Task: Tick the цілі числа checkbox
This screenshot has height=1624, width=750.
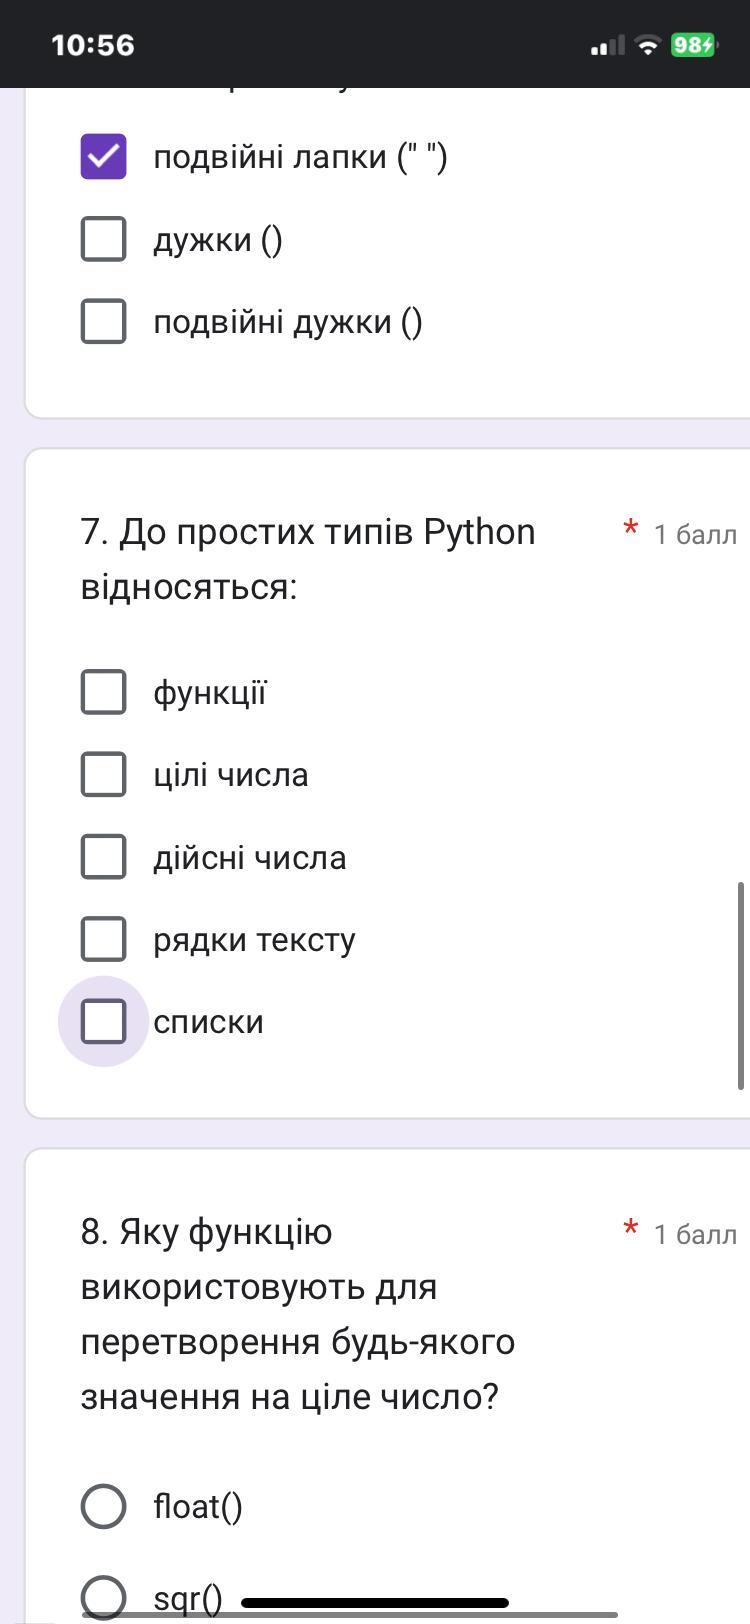Action: pyautogui.click(x=103, y=774)
